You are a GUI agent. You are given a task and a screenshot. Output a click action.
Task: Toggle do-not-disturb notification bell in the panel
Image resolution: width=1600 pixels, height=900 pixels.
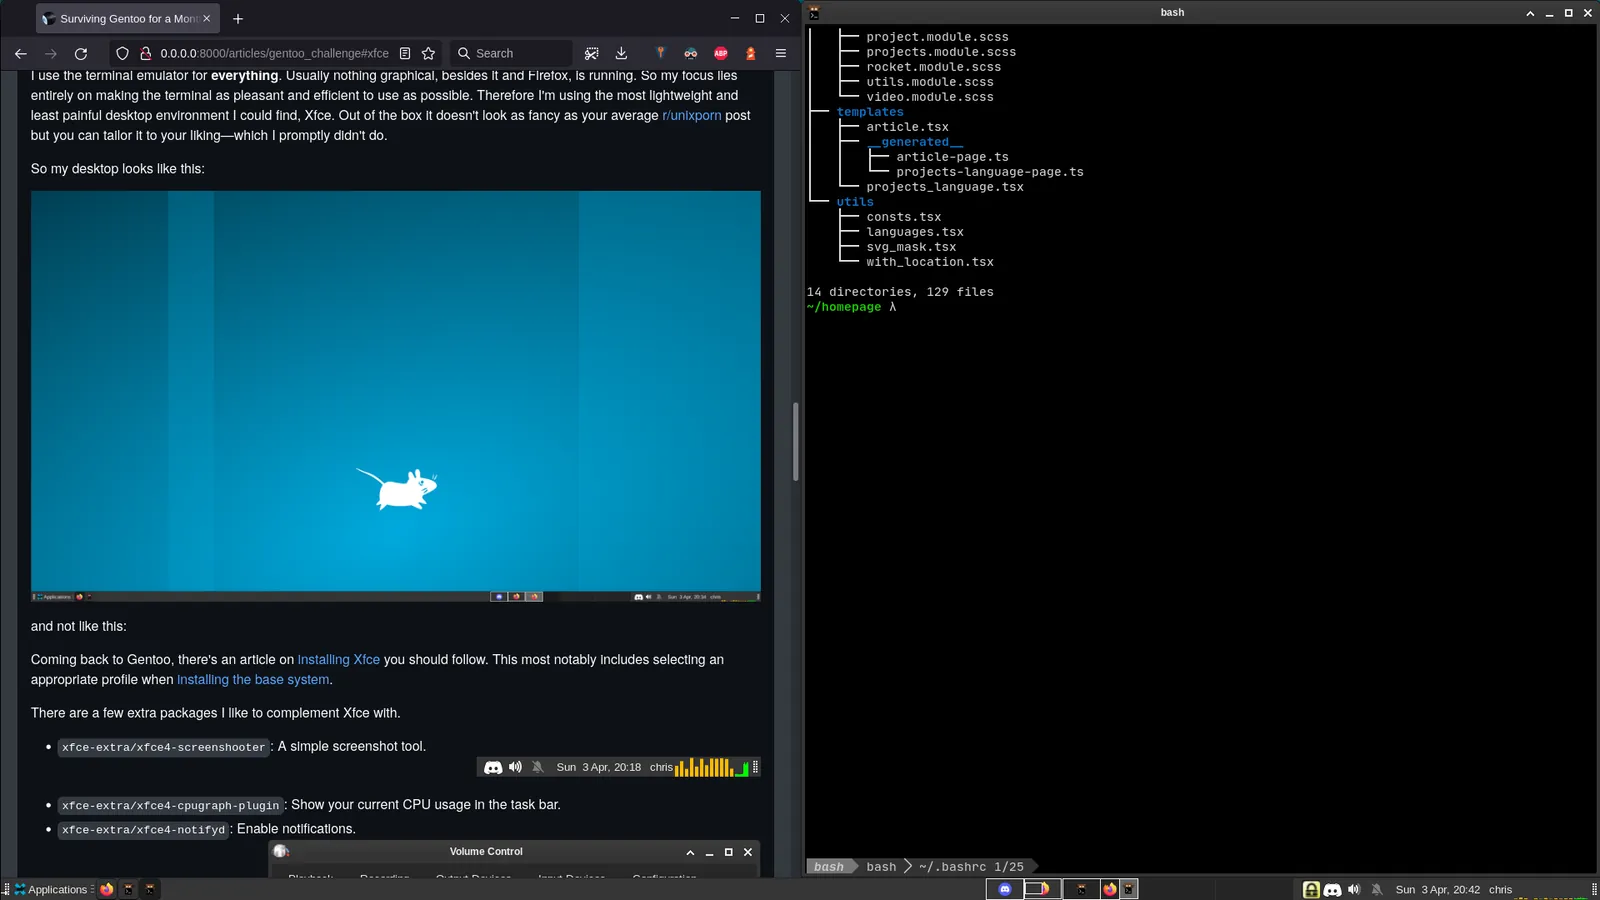(x=1377, y=890)
